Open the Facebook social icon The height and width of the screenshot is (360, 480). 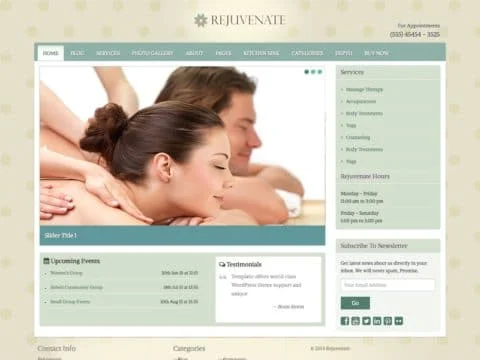pyautogui.click(x=345, y=321)
